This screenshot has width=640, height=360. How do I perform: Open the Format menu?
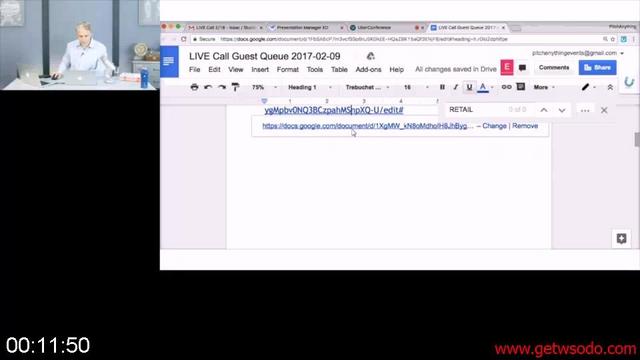(287, 69)
